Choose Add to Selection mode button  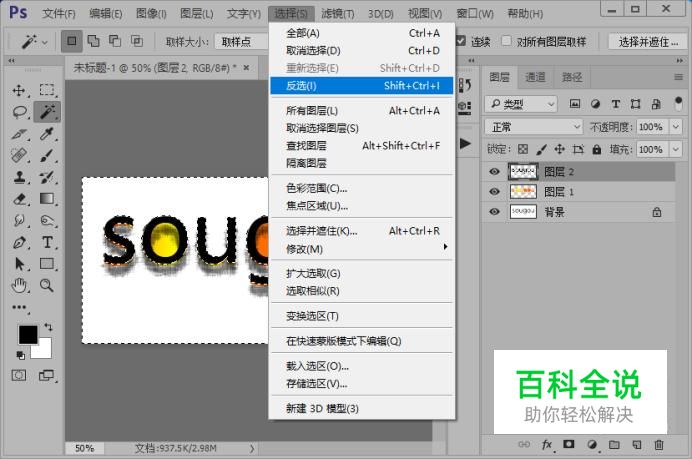coord(93,41)
